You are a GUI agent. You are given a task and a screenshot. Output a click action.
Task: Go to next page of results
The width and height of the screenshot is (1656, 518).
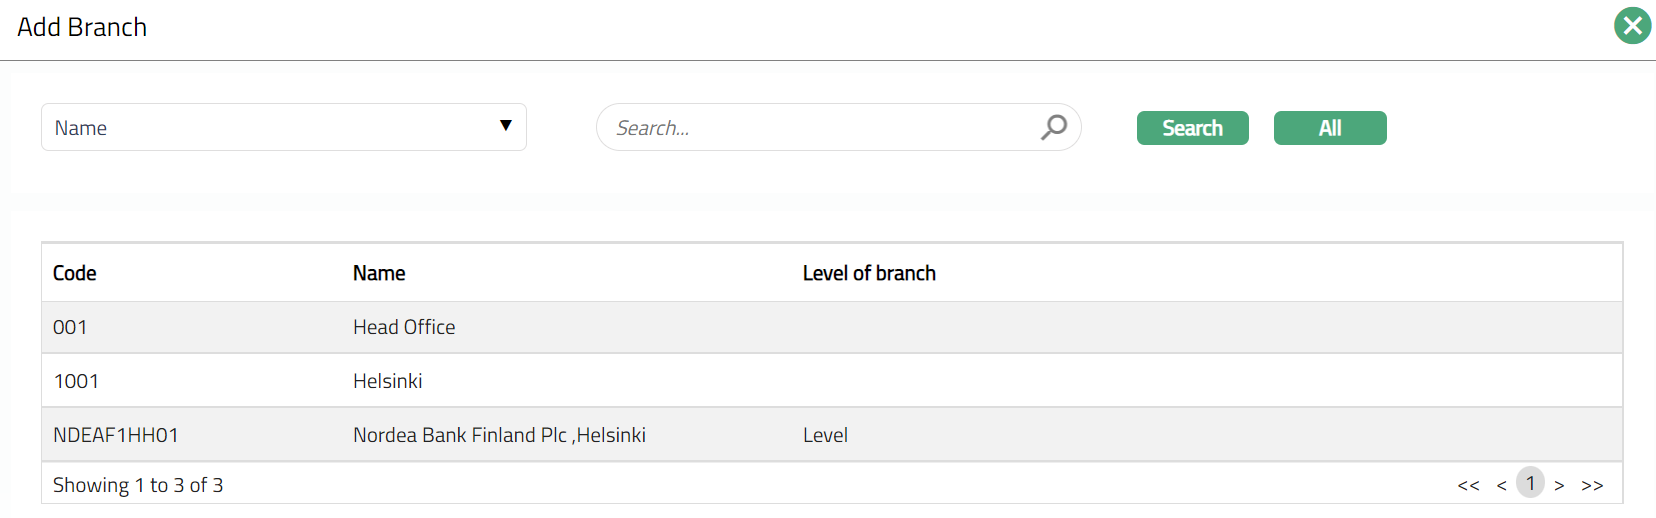(1559, 485)
